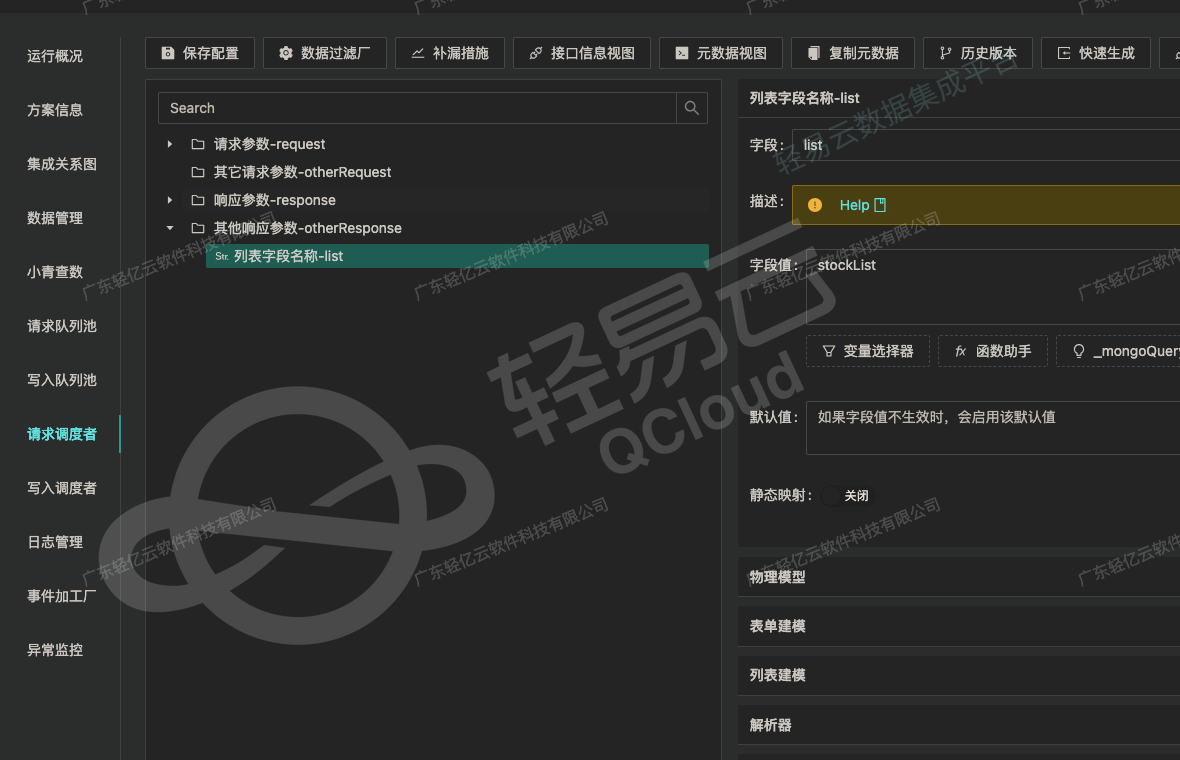Open the 数据管理 sidebar menu
The height and width of the screenshot is (760, 1180).
coord(55,218)
